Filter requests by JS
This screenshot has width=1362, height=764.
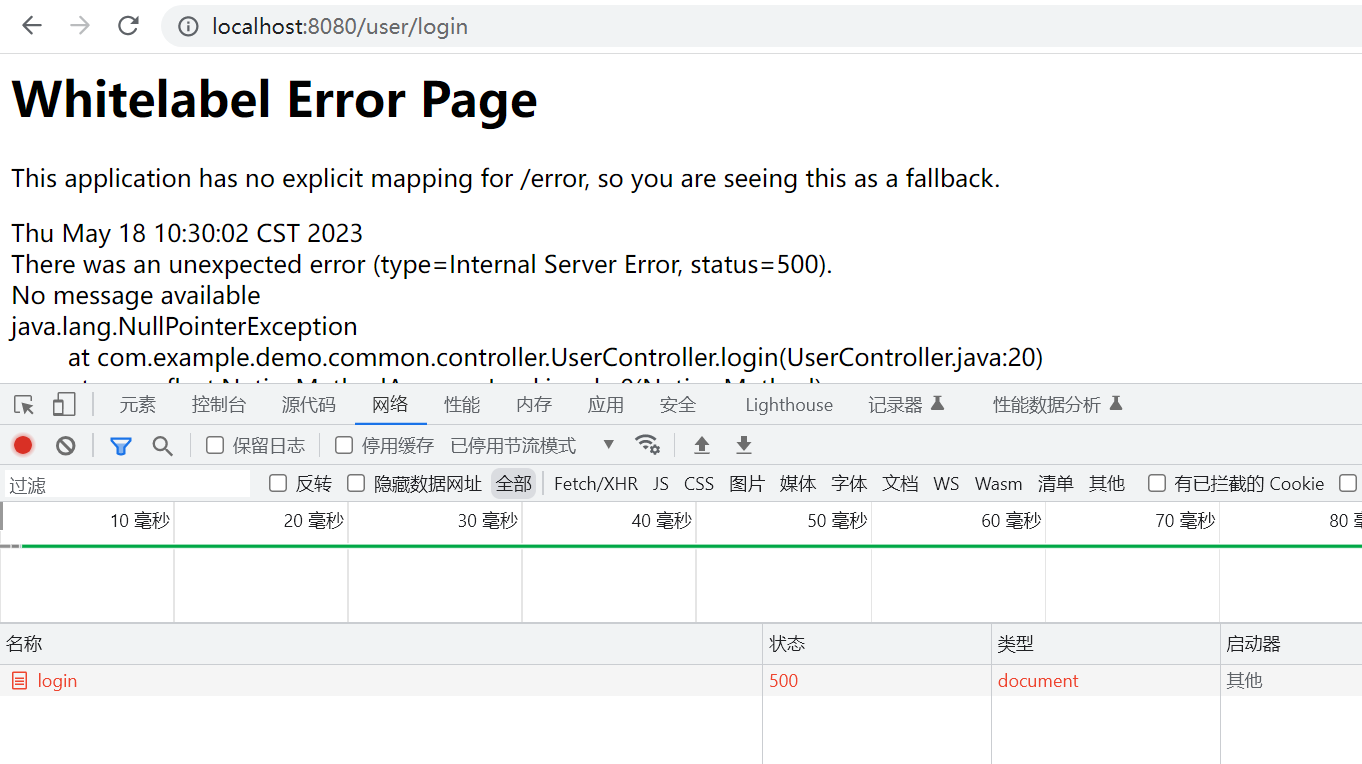[x=661, y=484]
